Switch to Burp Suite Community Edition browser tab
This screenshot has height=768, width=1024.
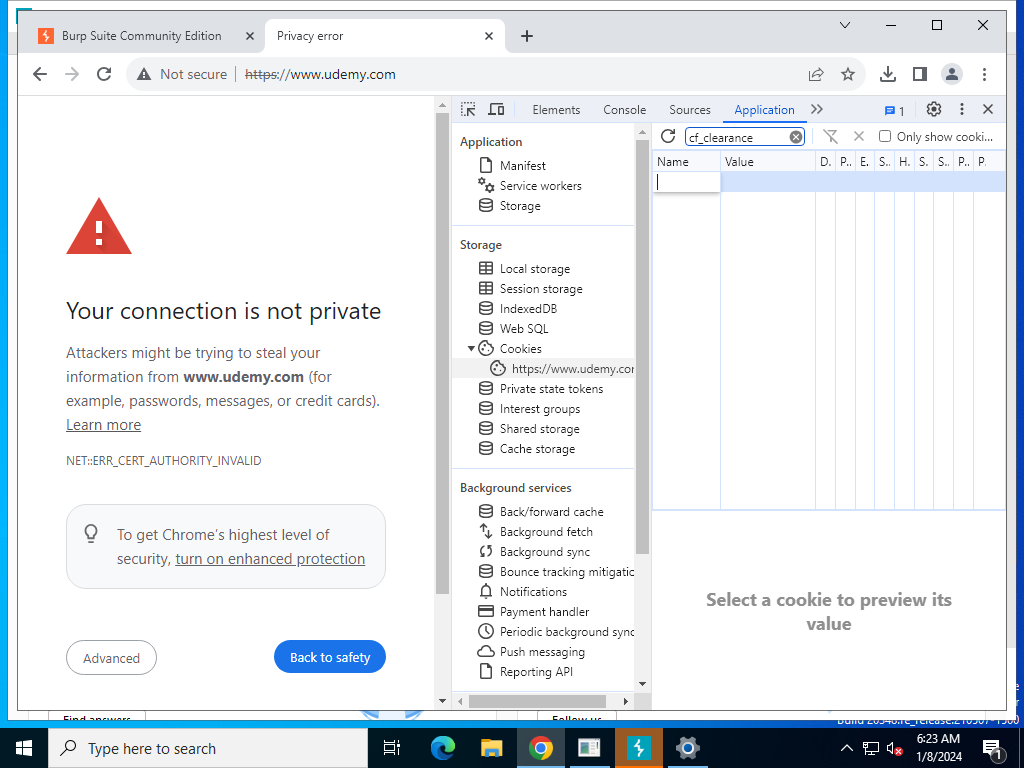[x=141, y=36]
